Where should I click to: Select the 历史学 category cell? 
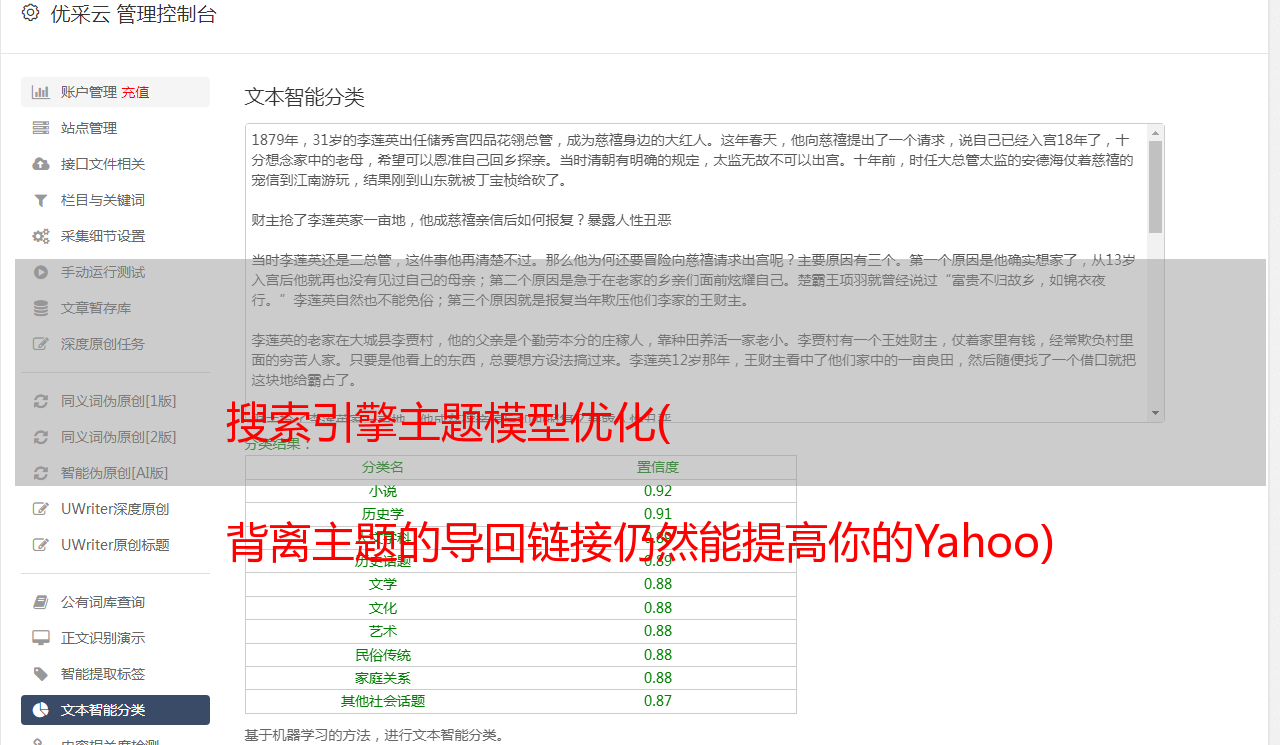click(x=383, y=514)
